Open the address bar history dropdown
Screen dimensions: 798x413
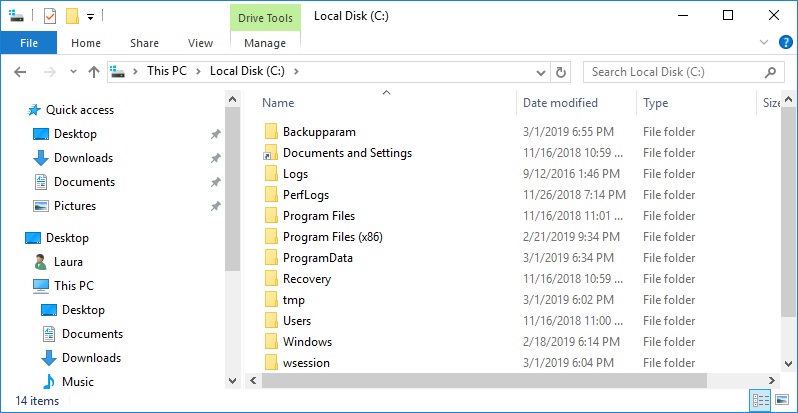(541, 72)
